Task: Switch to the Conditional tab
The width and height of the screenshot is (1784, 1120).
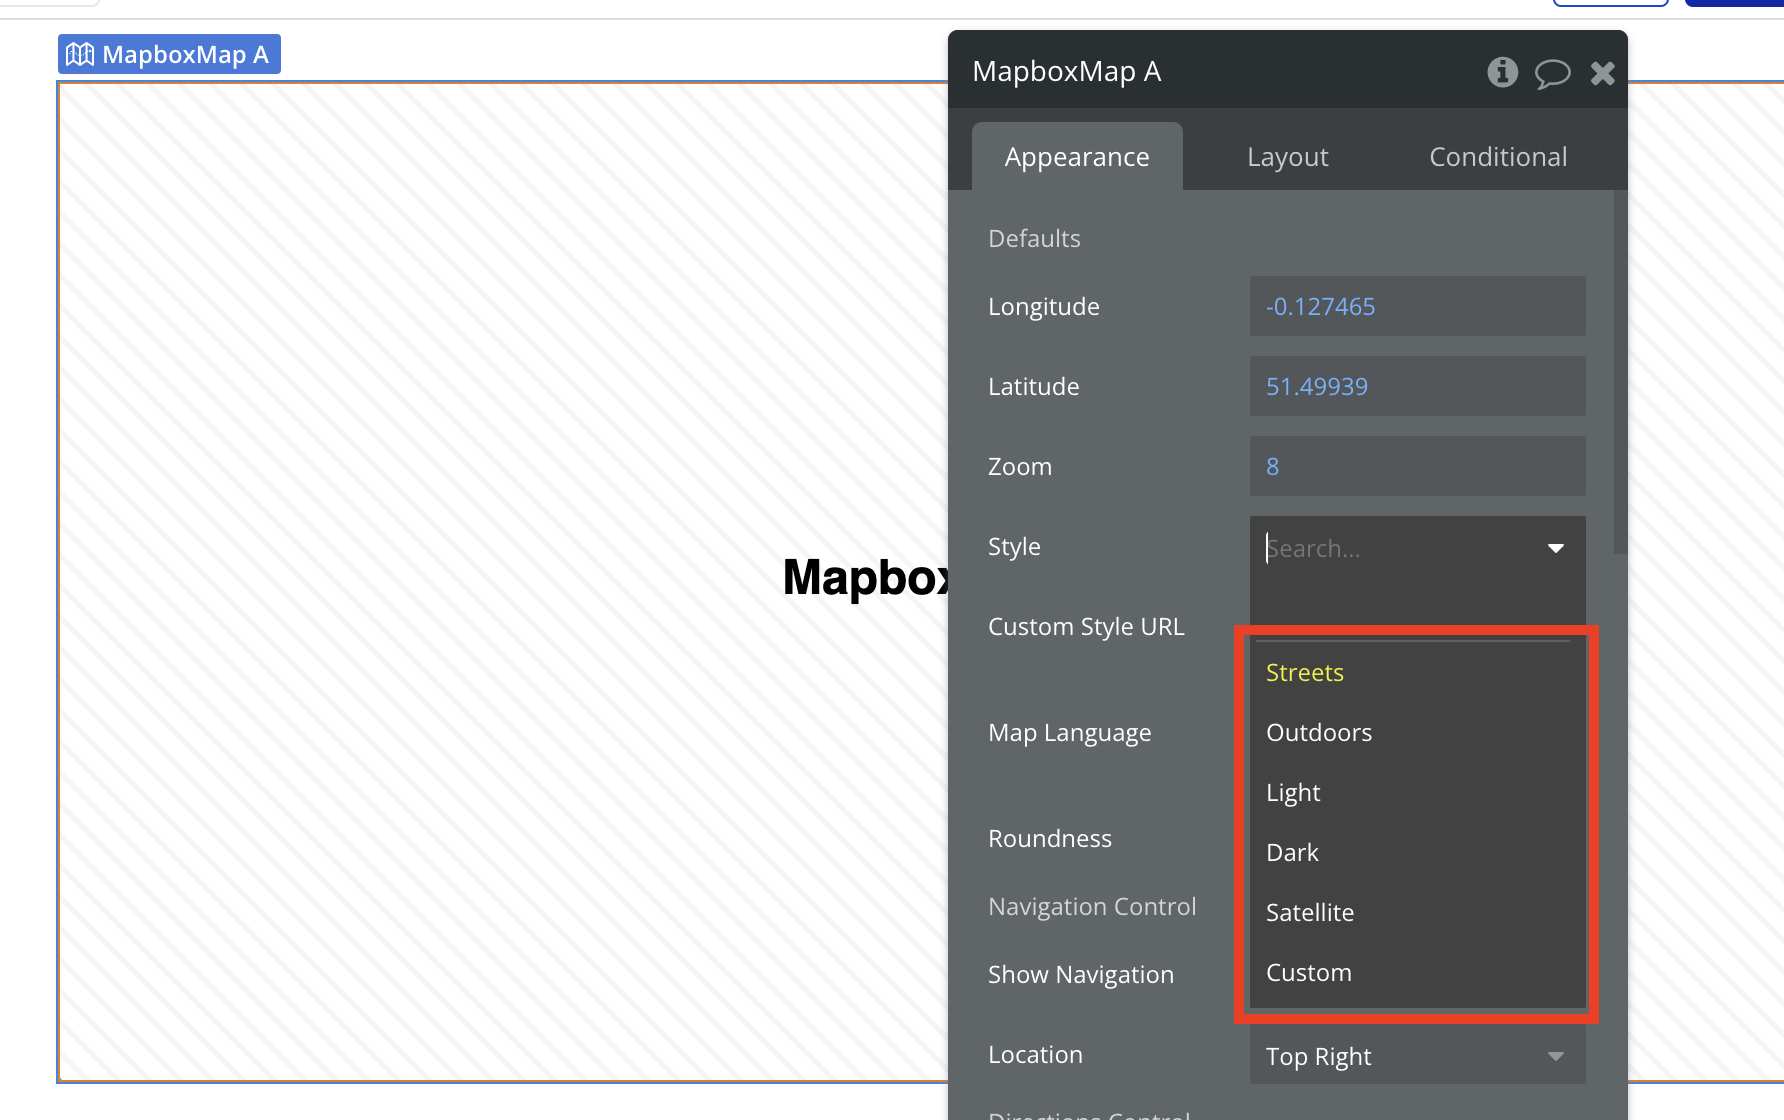Action: pos(1497,157)
